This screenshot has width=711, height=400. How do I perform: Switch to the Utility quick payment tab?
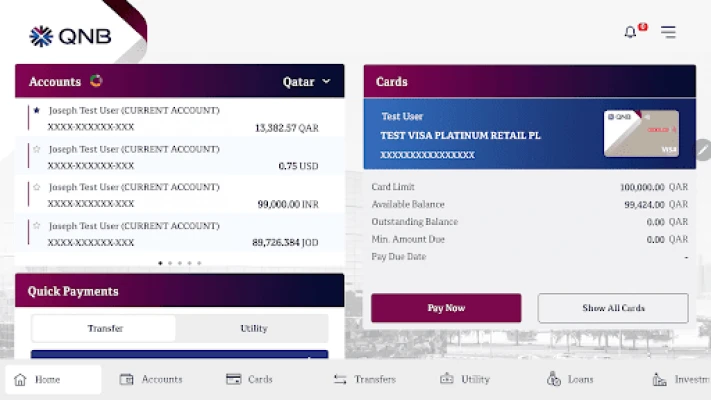(x=253, y=328)
